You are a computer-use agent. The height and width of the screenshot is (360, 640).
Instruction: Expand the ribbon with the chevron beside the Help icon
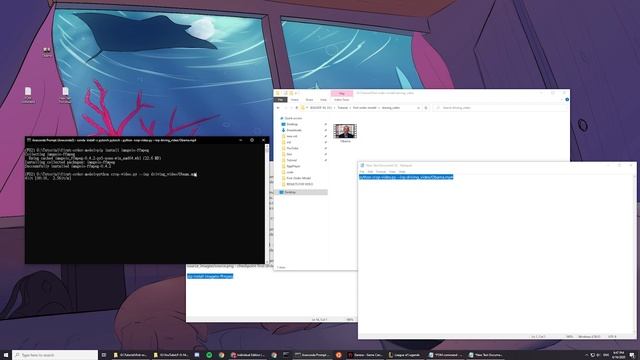(562, 100)
